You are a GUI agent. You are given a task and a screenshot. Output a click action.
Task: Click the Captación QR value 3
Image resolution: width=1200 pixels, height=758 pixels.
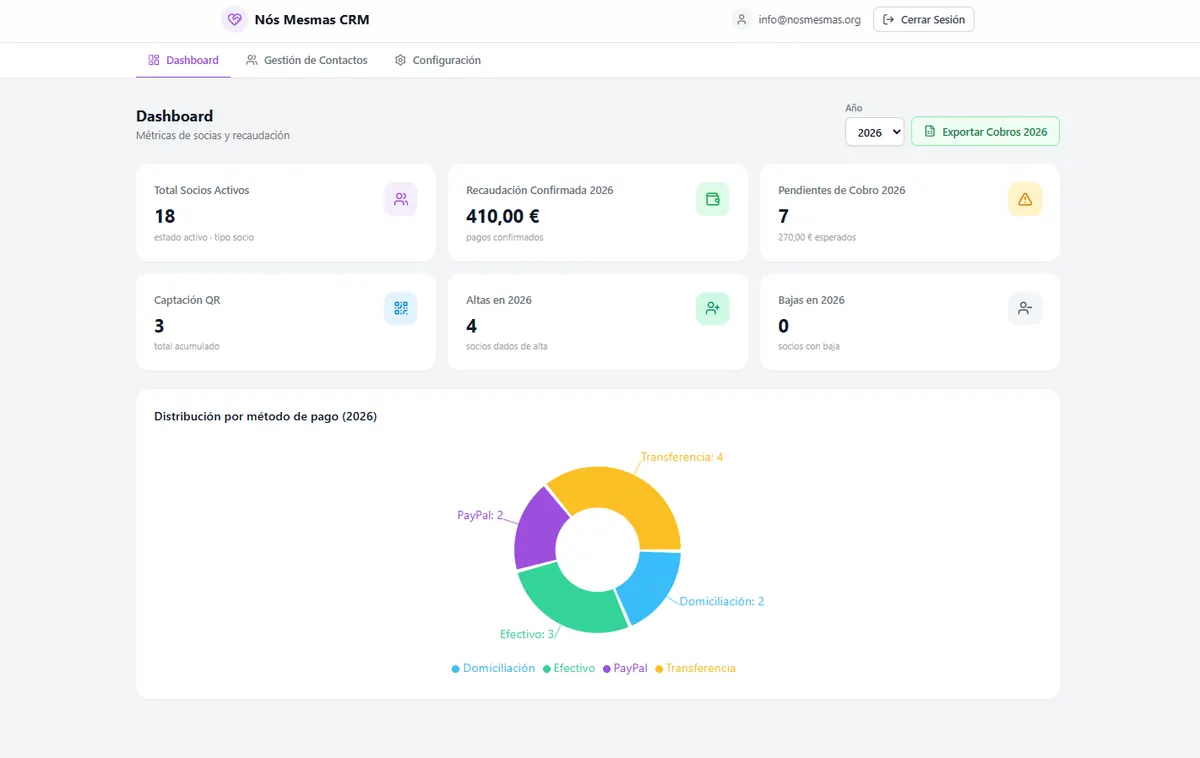tap(159, 326)
